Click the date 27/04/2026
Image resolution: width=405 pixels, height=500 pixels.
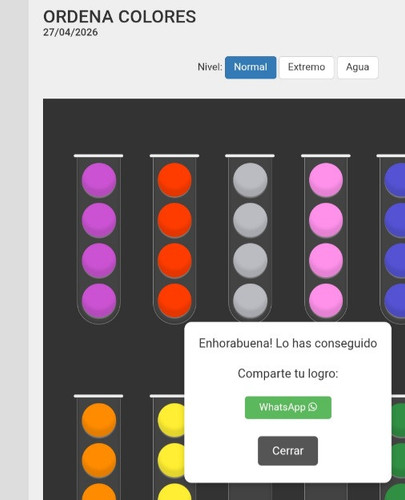[70, 32]
